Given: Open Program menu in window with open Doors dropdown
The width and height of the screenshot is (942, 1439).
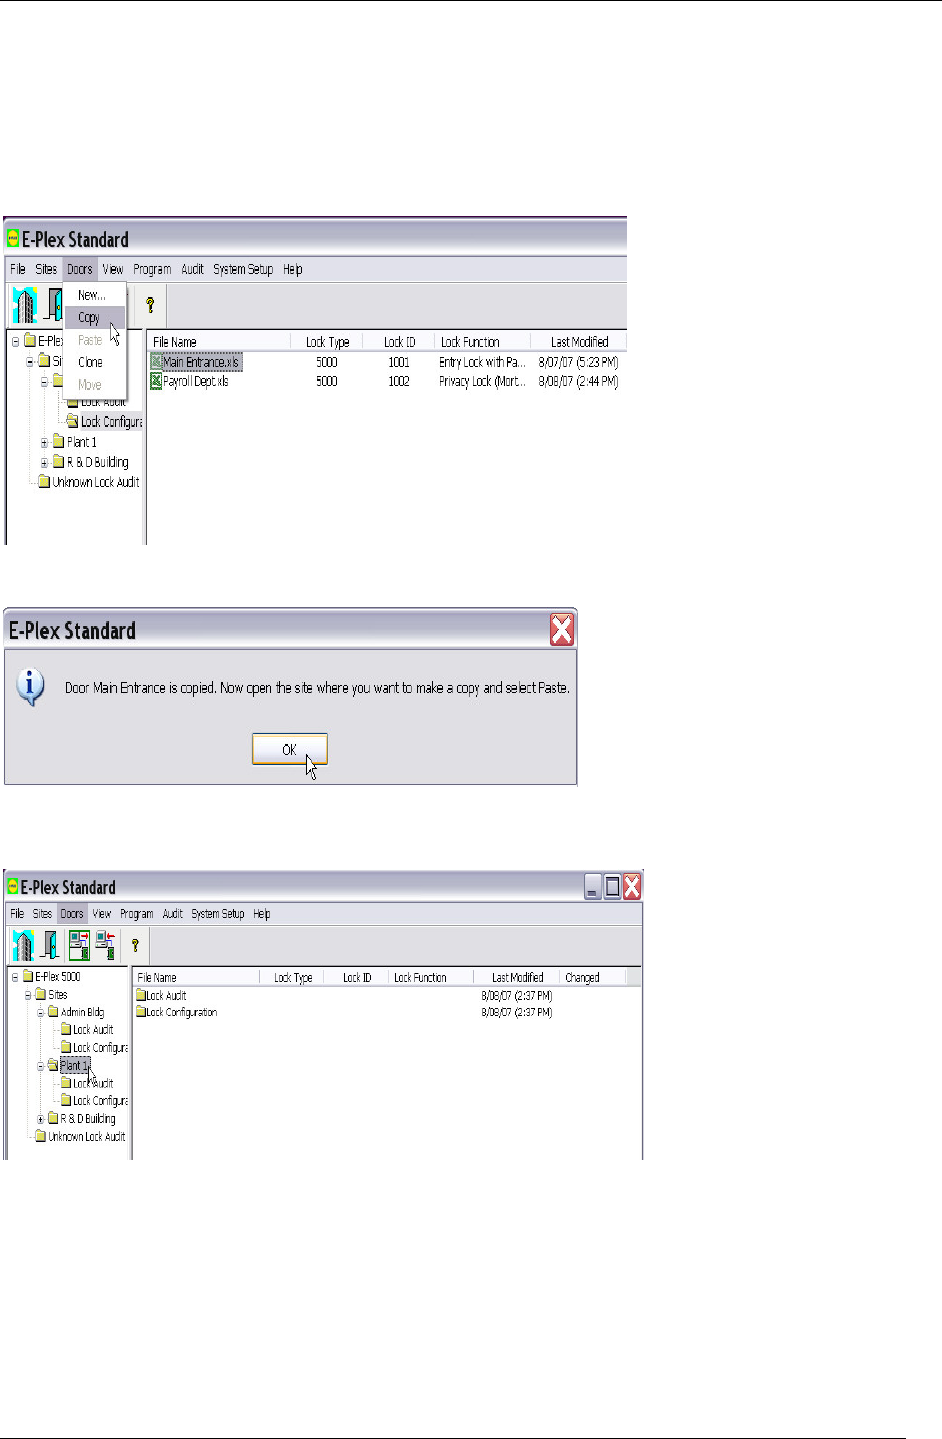Looking at the screenshot, I should click(x=152, y=269).
